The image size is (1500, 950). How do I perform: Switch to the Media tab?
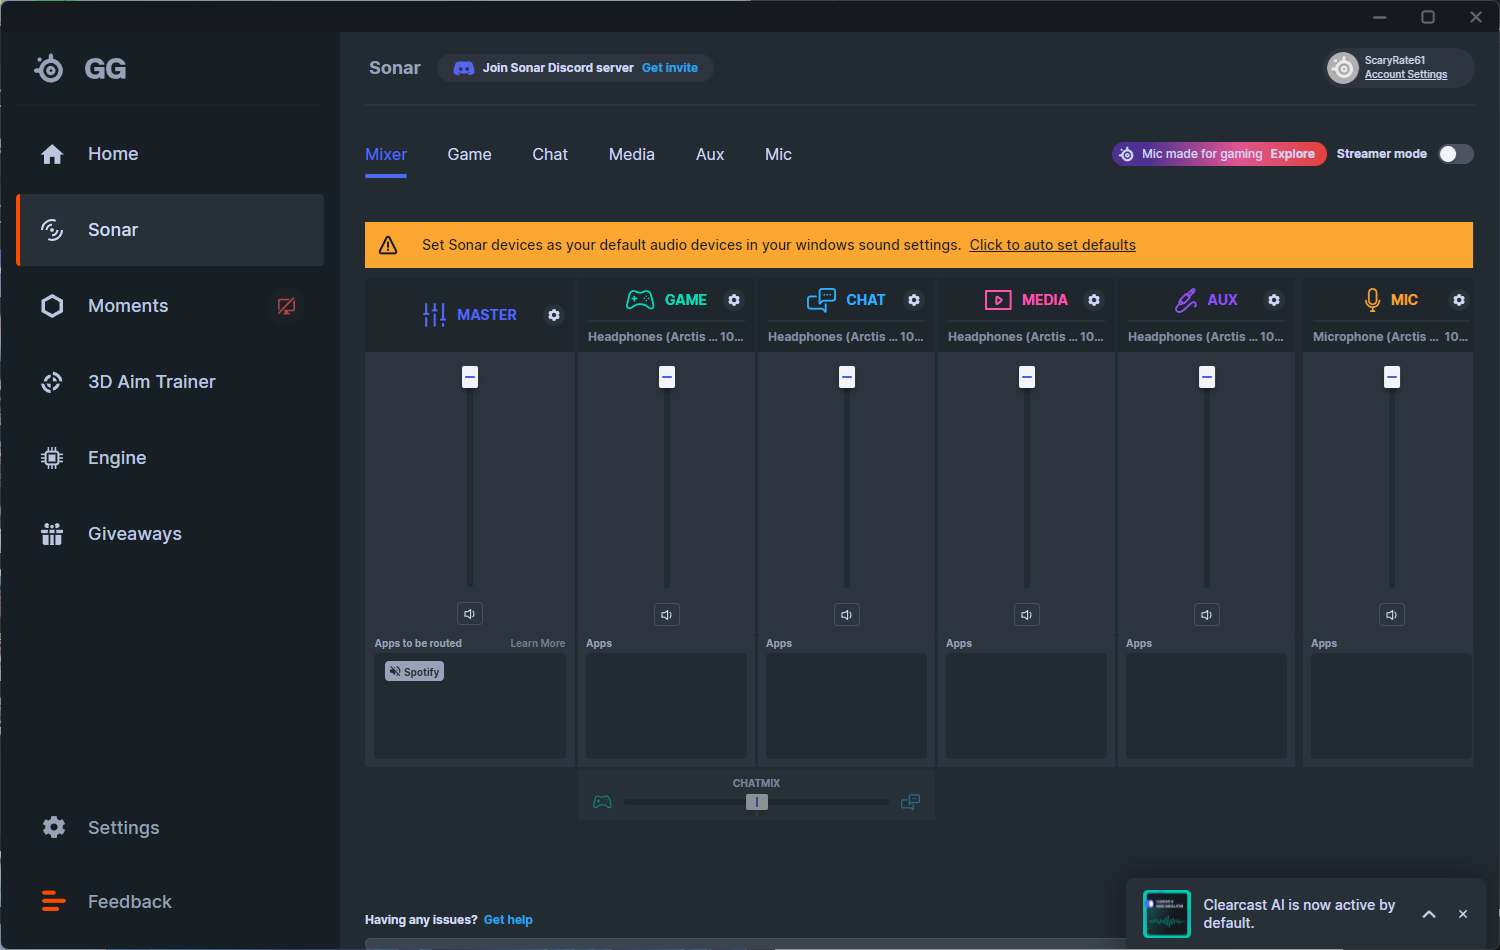[x=632, y=154]
